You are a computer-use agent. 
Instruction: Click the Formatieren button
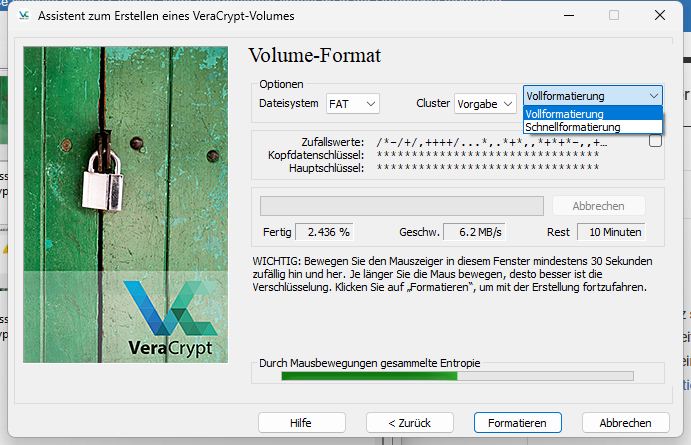click(x=517, y=423)
